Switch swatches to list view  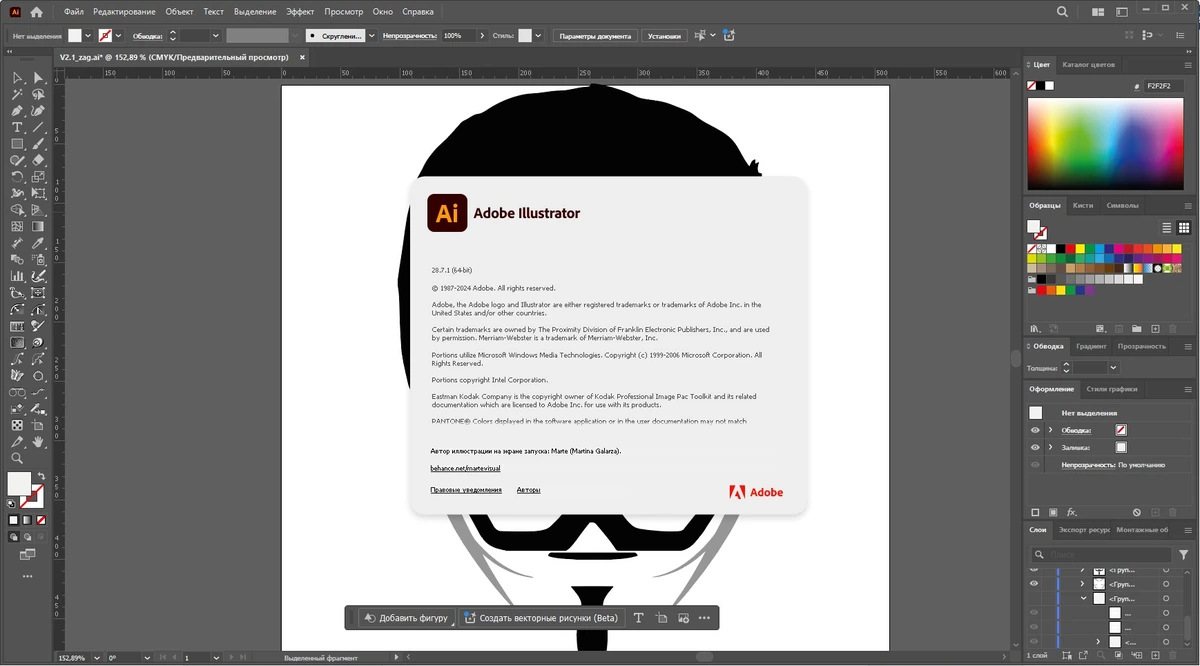tap(1166, 228)
